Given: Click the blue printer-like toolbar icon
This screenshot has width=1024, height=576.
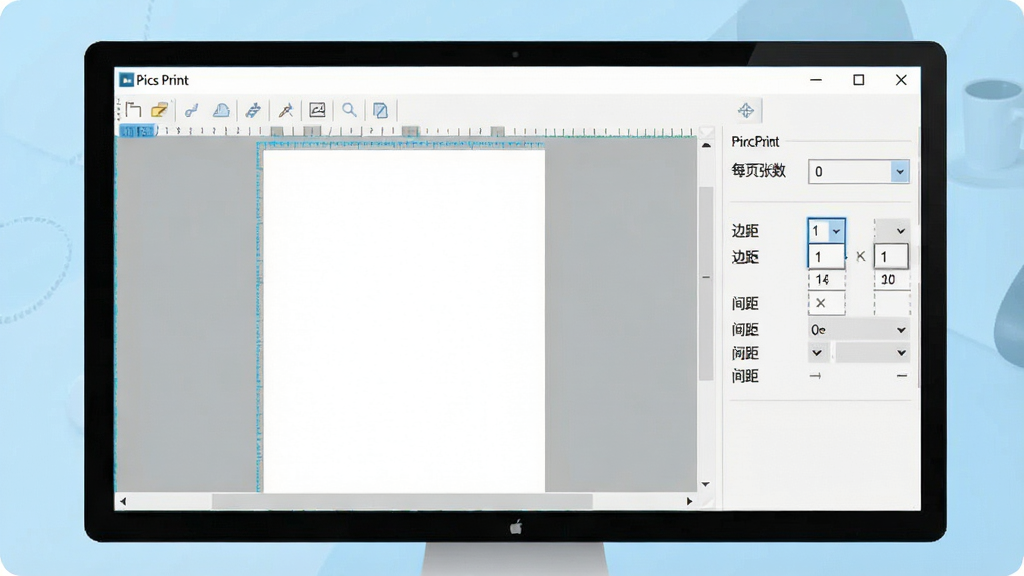Looking at the screenshot, I should pyautogui.click(x=253, y=110).
